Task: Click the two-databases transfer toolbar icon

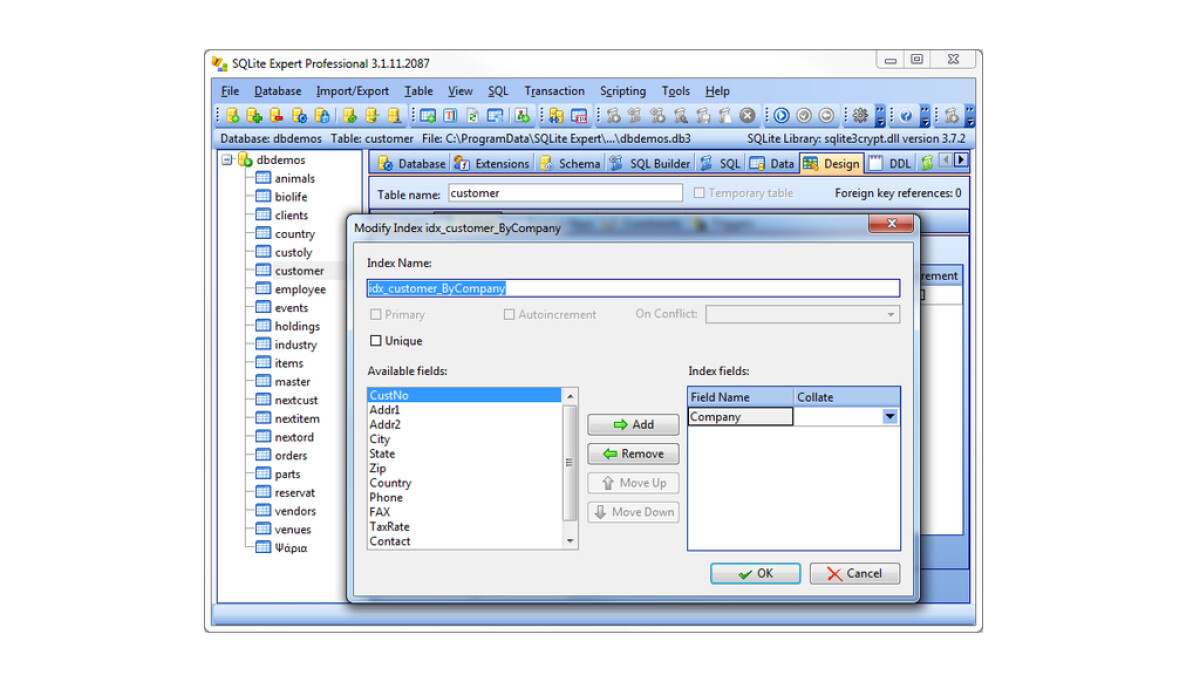Action: (x=557, y=115)
